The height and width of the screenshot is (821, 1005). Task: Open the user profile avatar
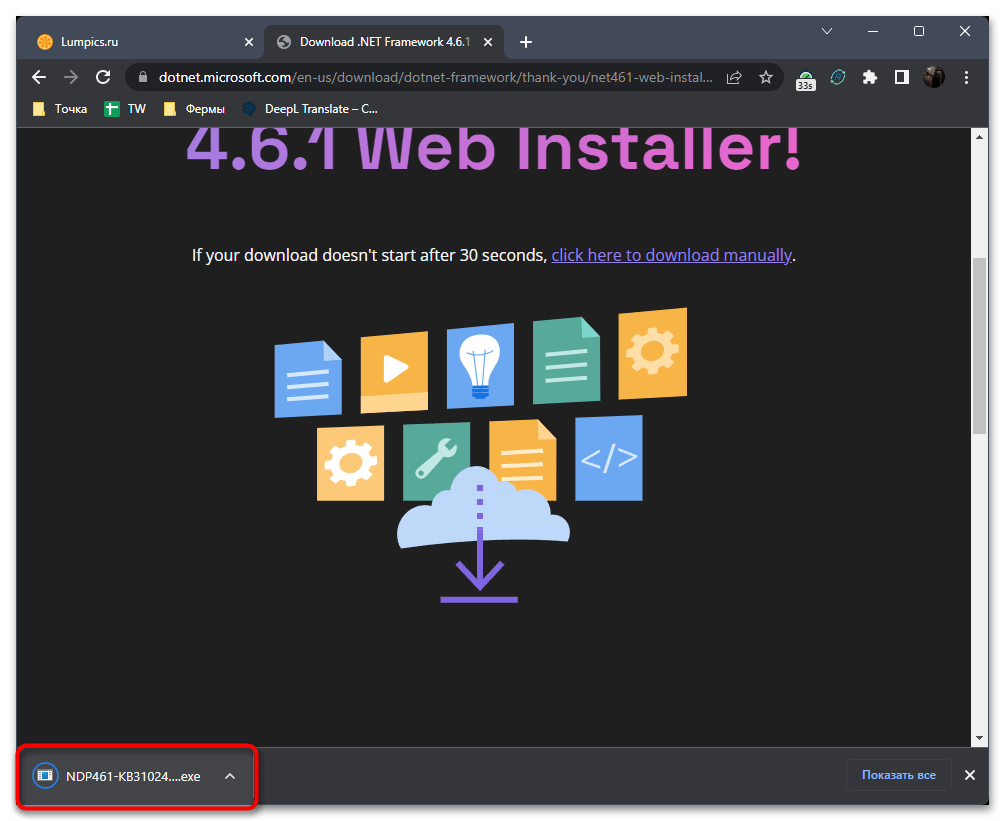click(x=933, y=78)
